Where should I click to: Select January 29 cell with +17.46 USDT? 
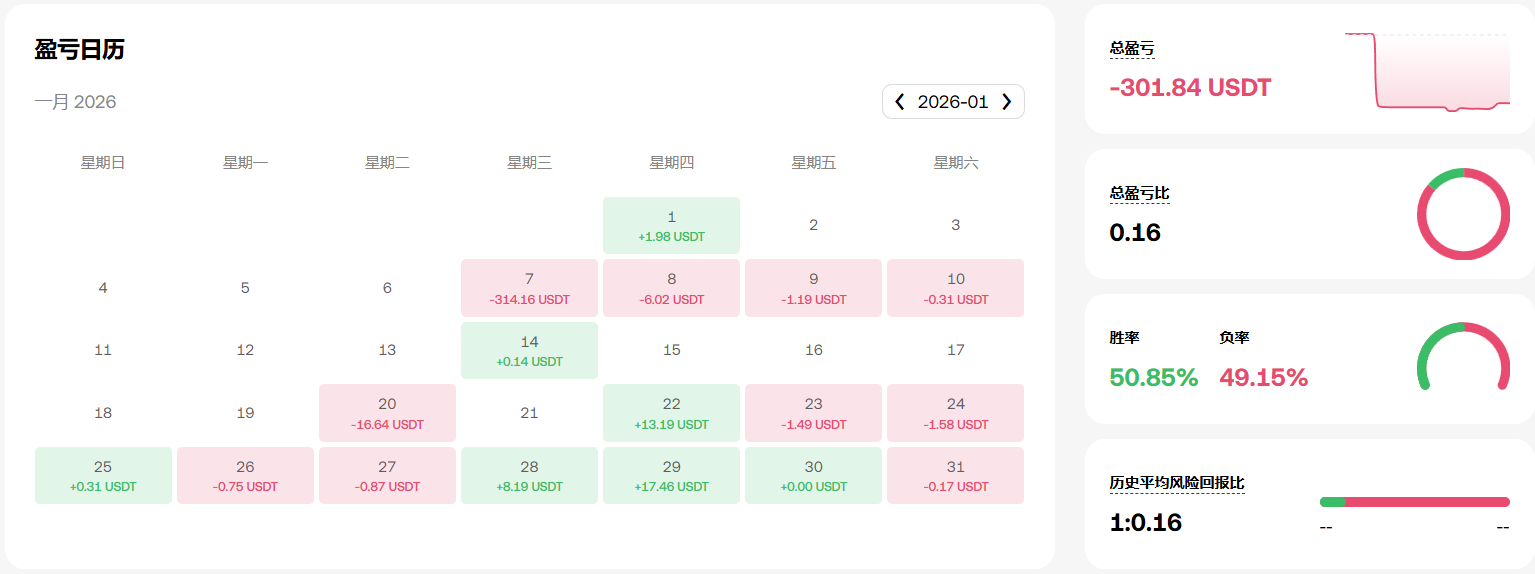(671, 475)
